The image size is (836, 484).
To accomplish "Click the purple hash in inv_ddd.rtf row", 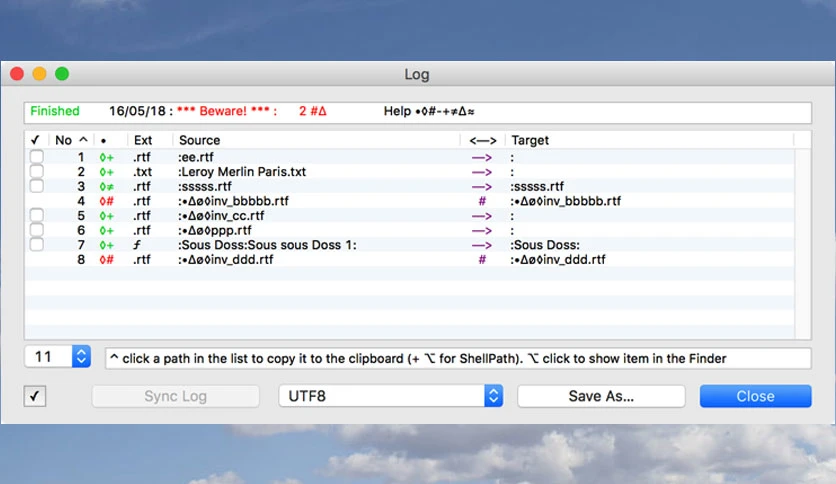I will [x=482, y=260].
